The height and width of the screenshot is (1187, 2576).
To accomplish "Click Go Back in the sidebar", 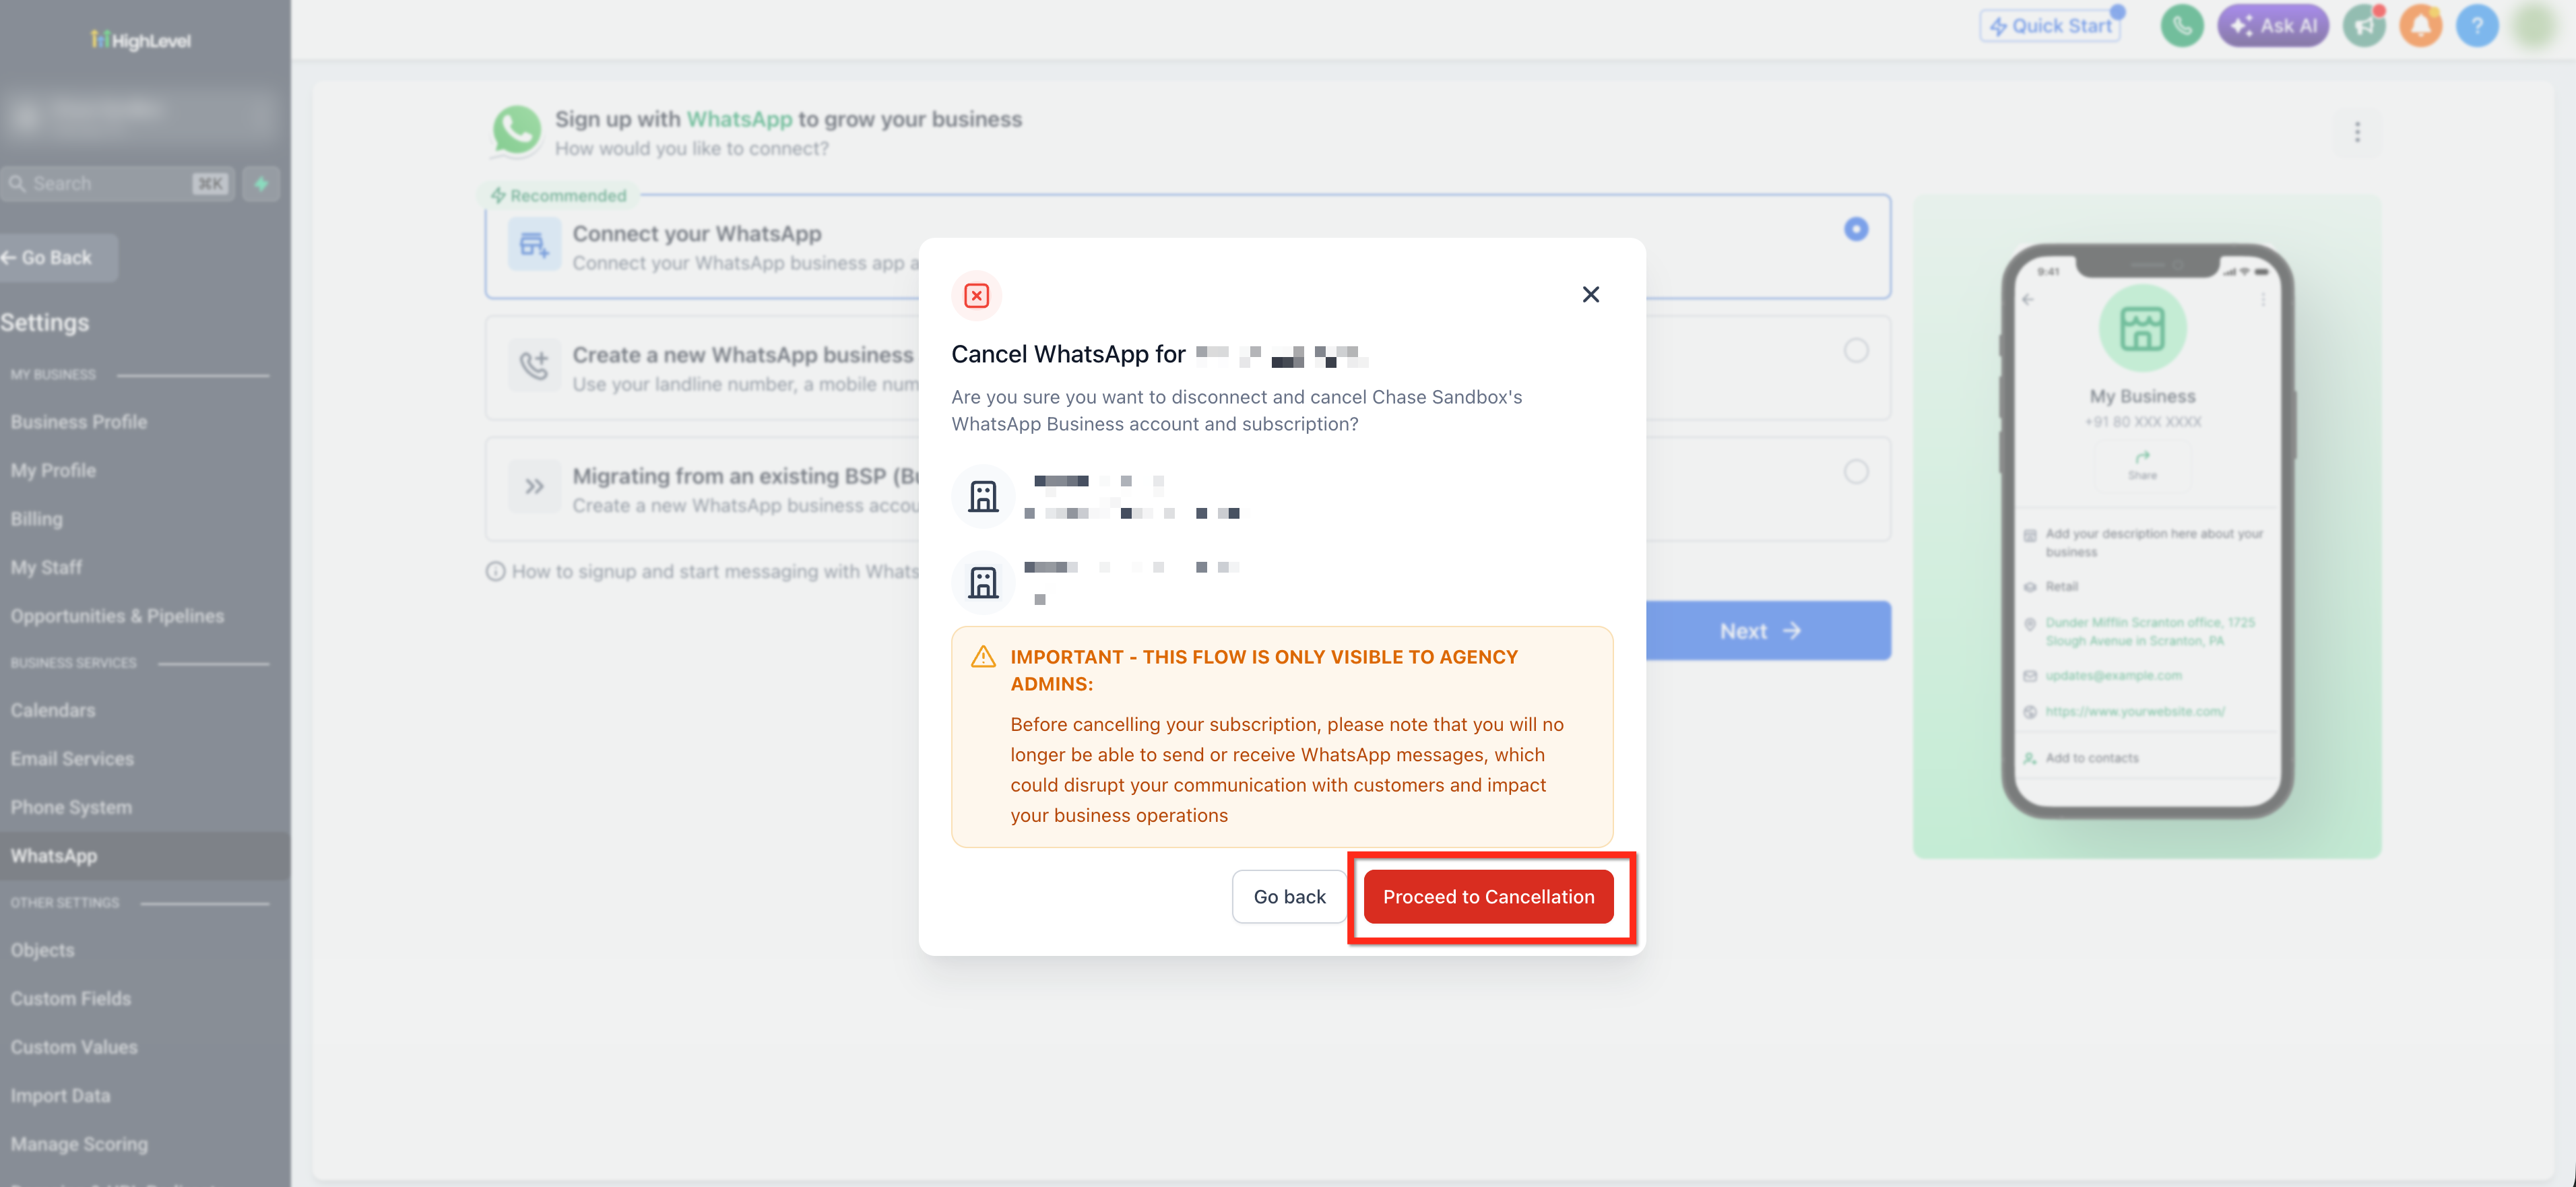I will 57,258.
